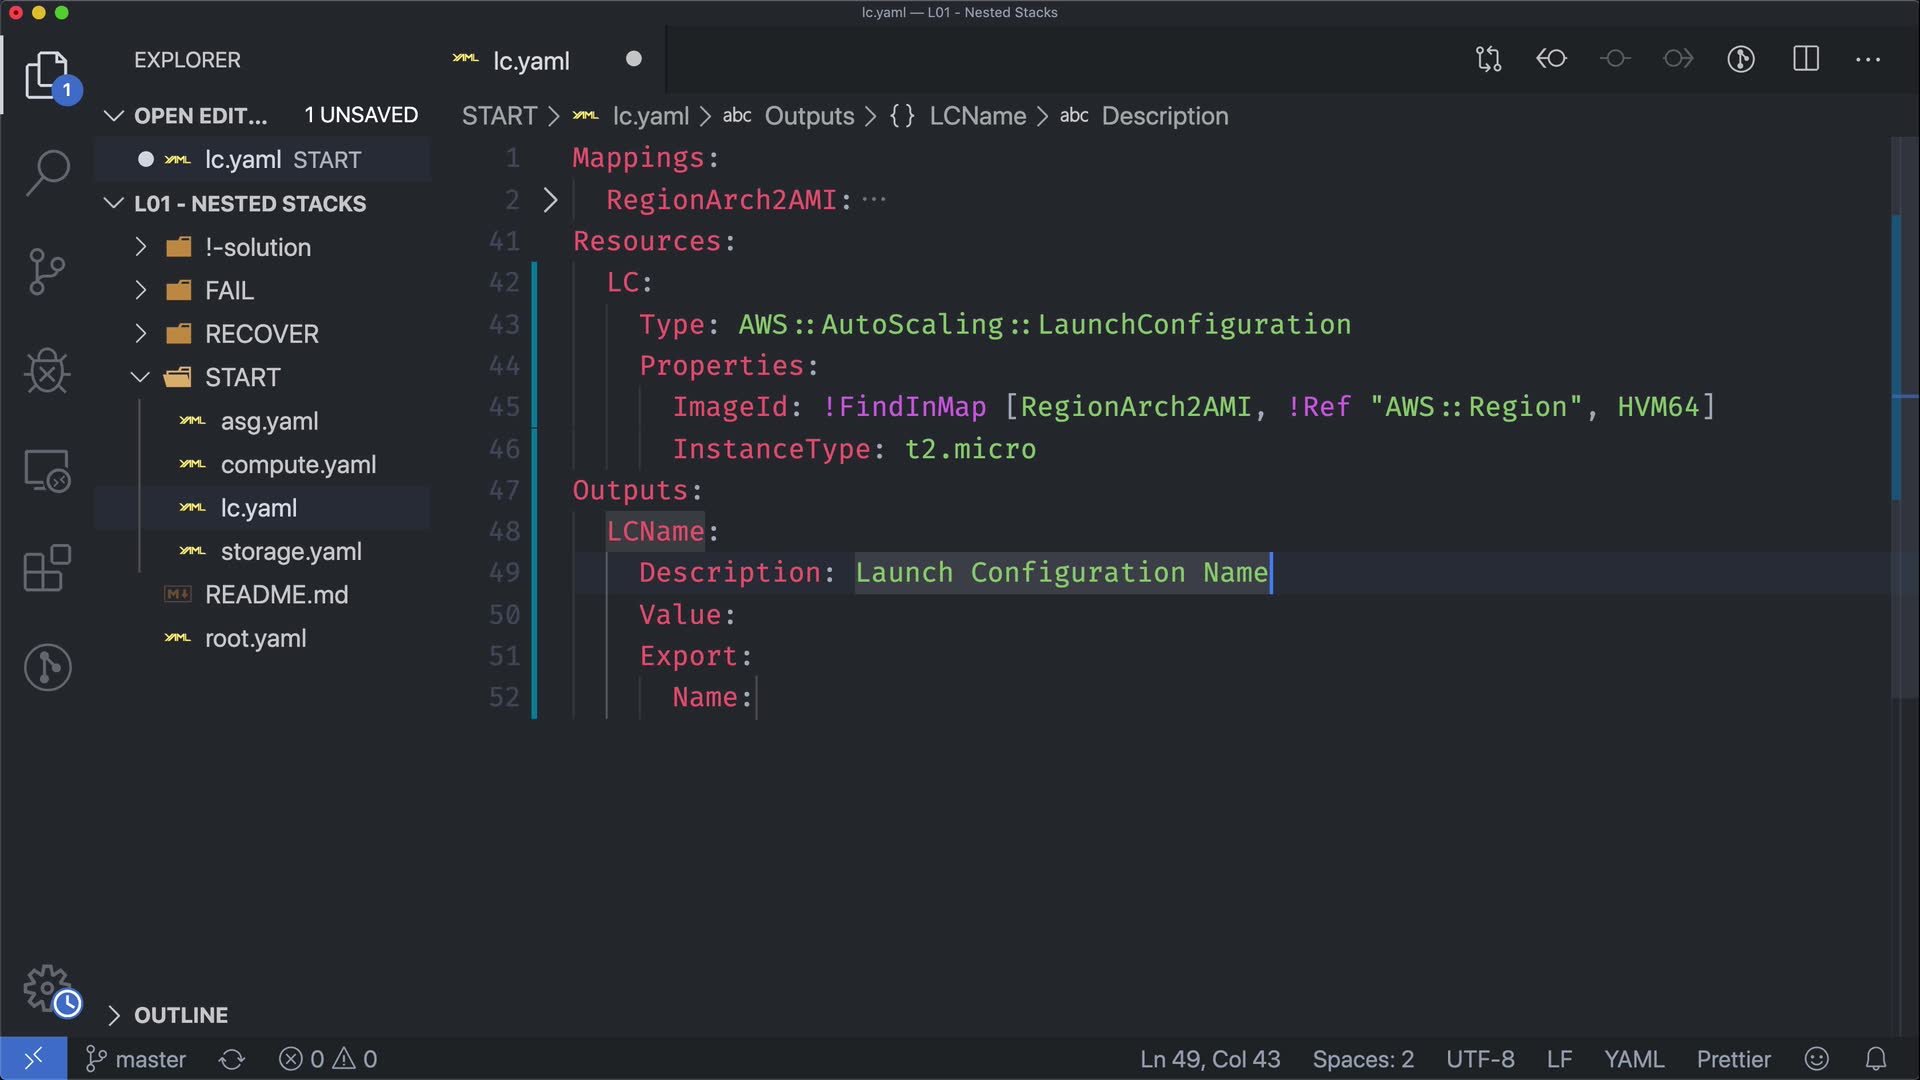1920x1080 pixels.
Task: Click the Compare Changes toolbar icon
Action: pos(1488,59)
